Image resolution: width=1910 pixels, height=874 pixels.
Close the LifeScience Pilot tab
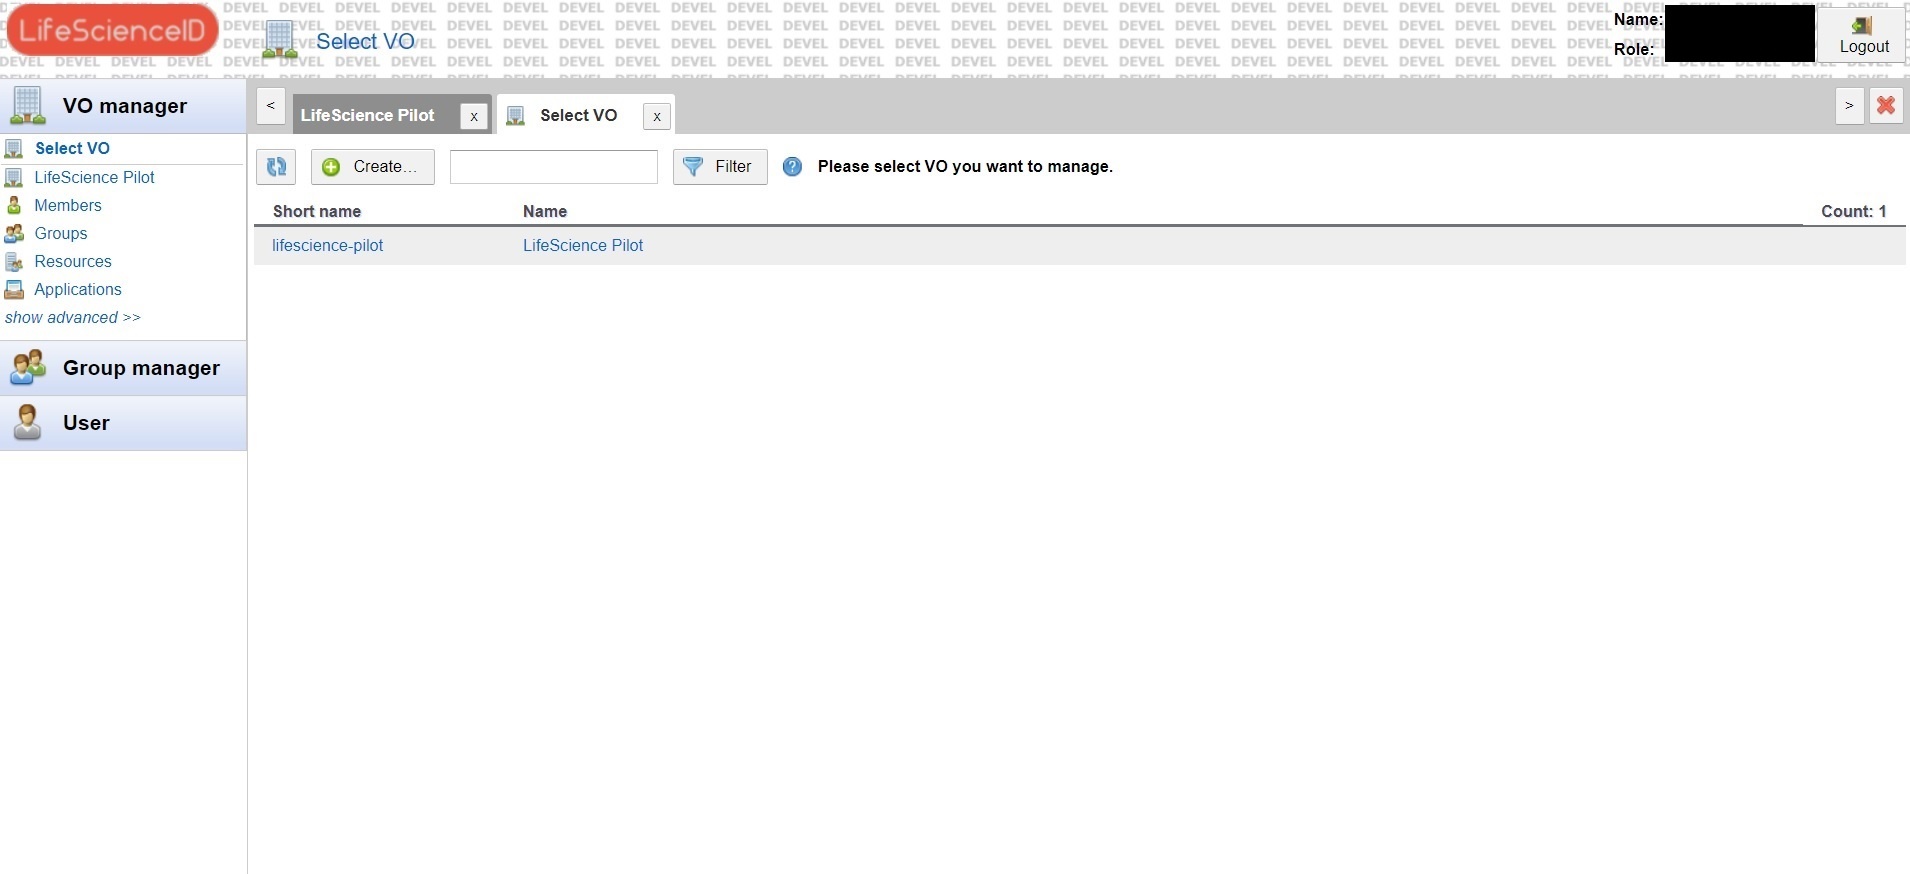click(474, 116)
